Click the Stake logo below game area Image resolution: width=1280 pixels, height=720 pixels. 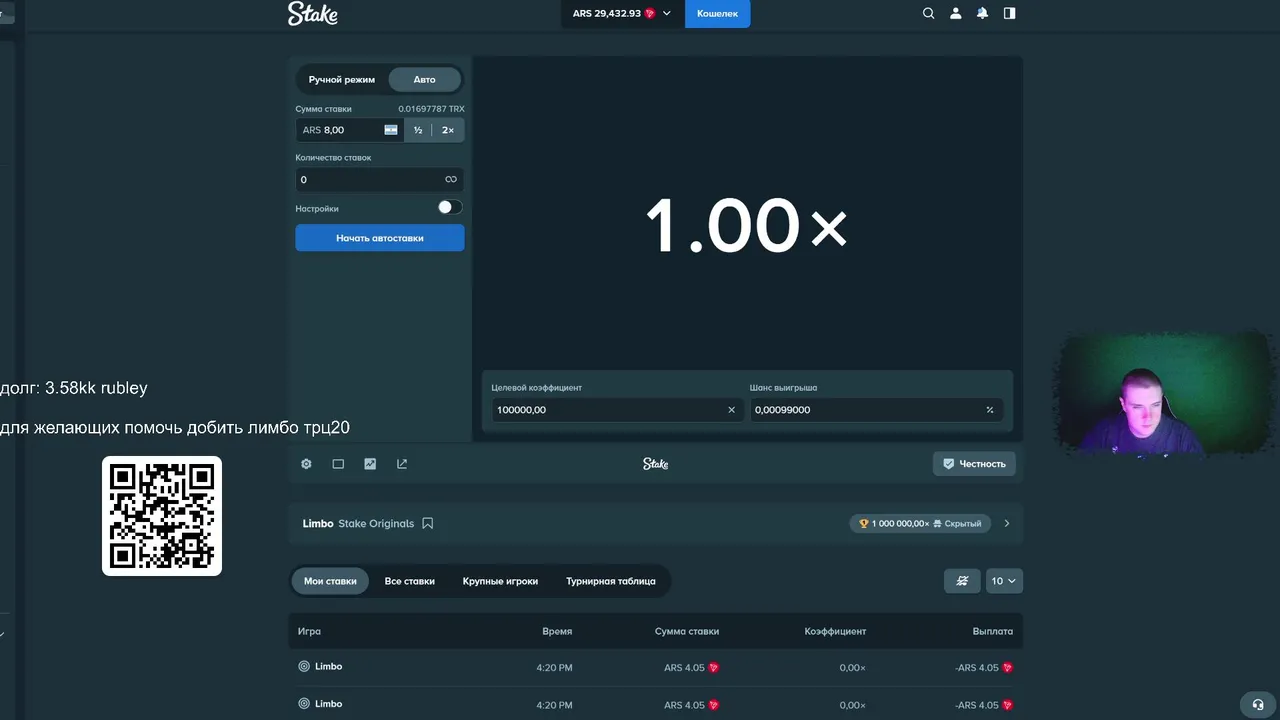[655, 464]
